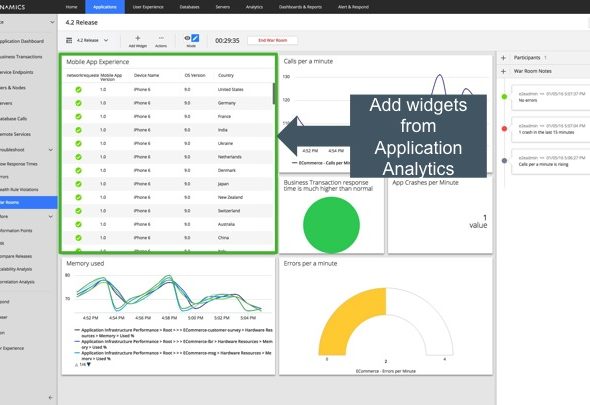Expand the More section chevron in sidebar

coord(51,216)
